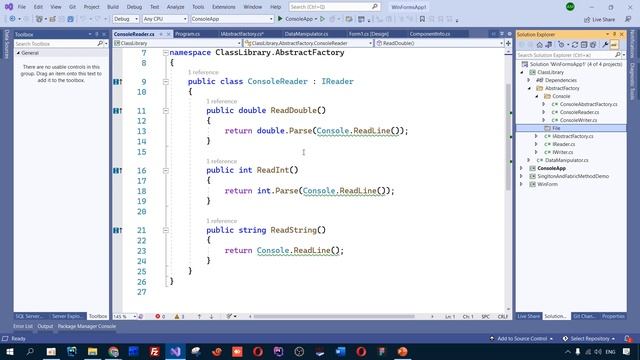Open the Debug configuration dropdown

[126, 19]
